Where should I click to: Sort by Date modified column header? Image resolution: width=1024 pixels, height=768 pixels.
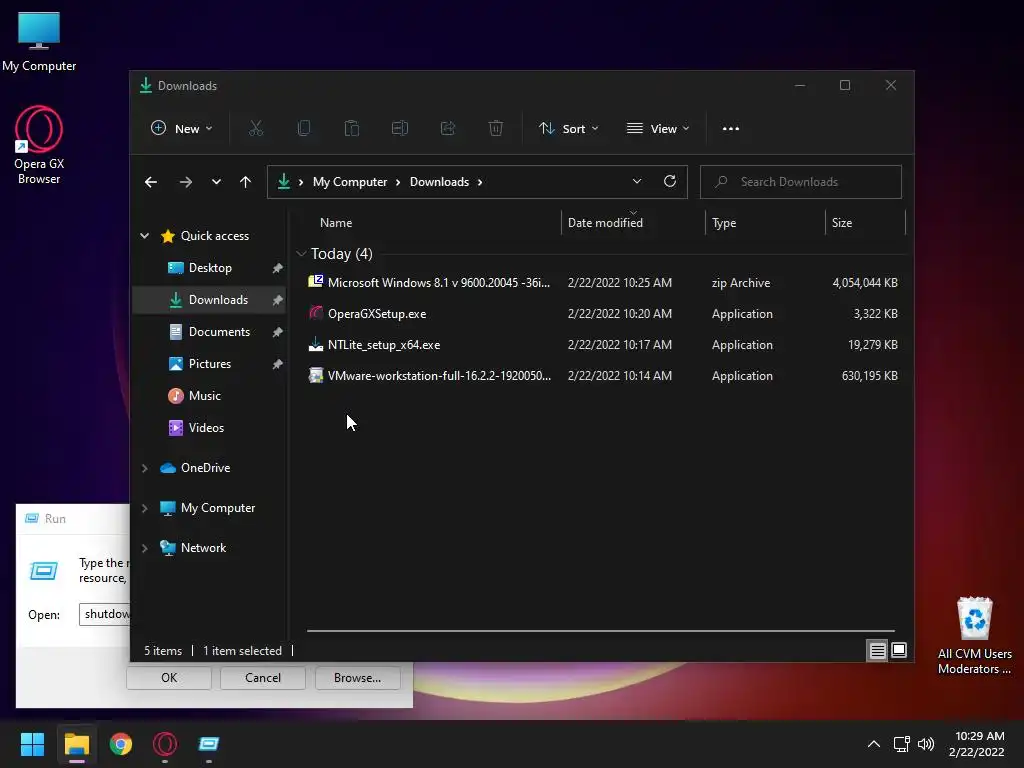[x=633, y=223]
